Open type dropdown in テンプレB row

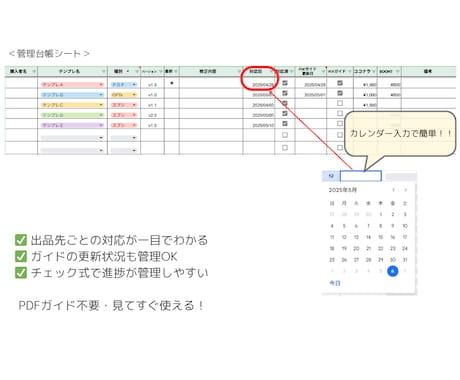[124, 95]
